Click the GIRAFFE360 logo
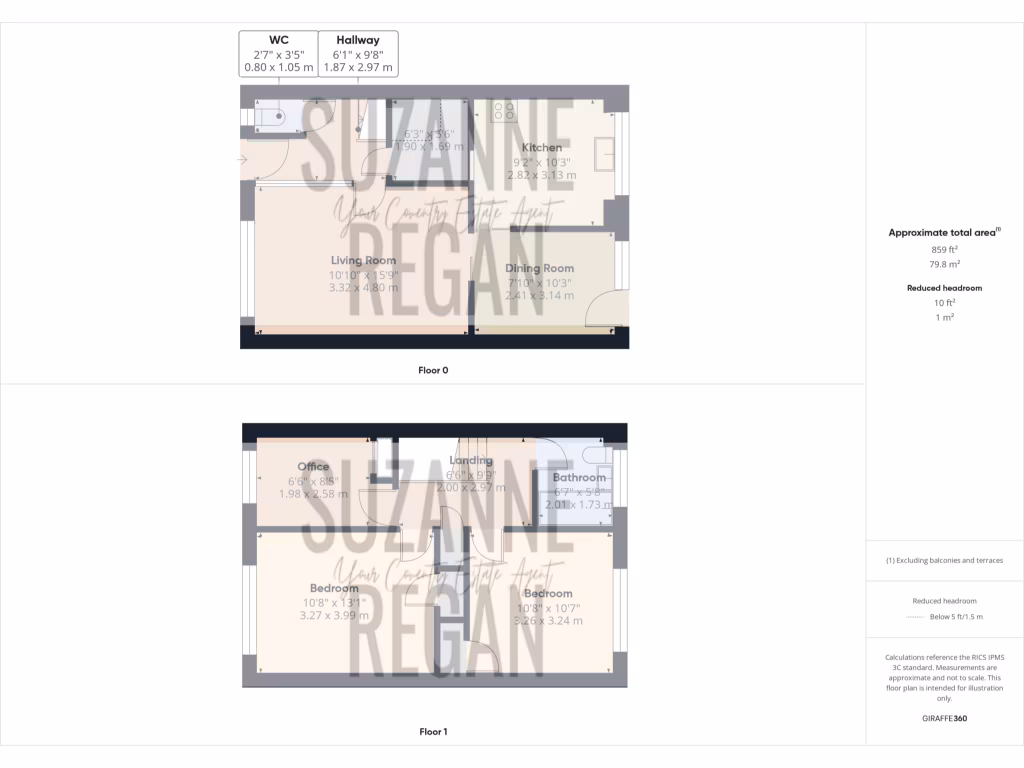 (944, 718)
